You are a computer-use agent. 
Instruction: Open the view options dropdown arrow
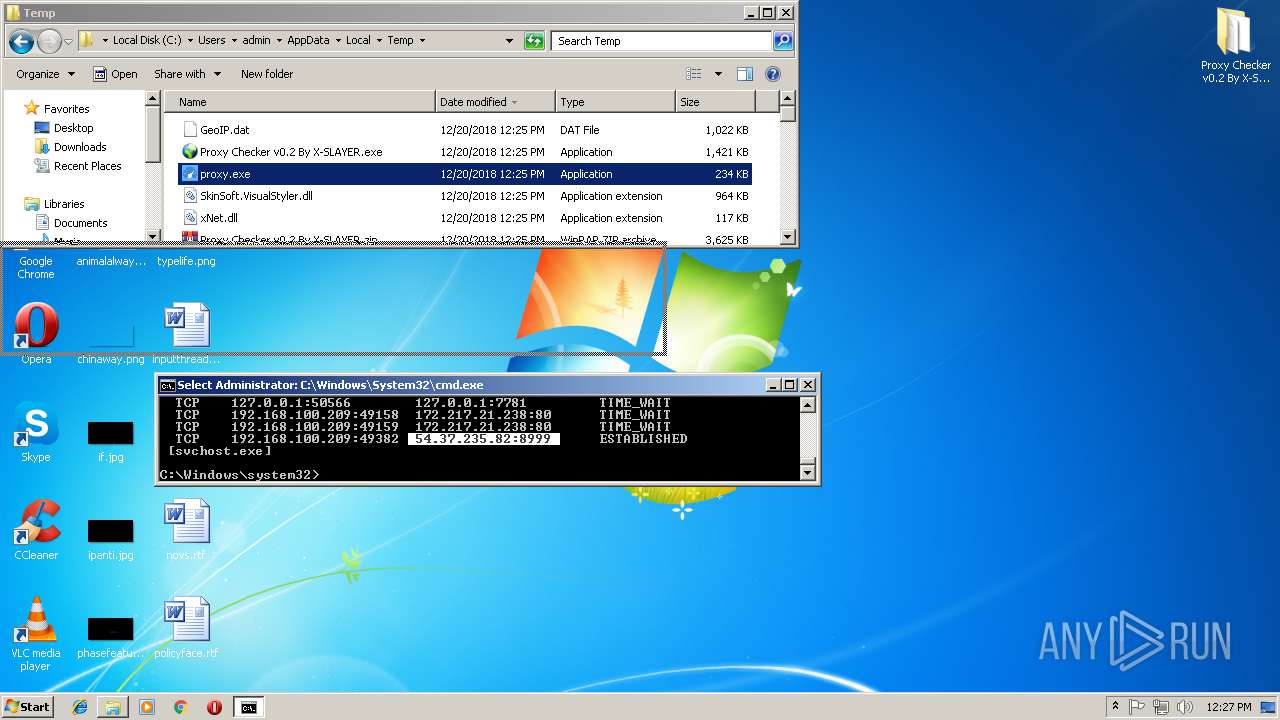(x=718, y=74)
